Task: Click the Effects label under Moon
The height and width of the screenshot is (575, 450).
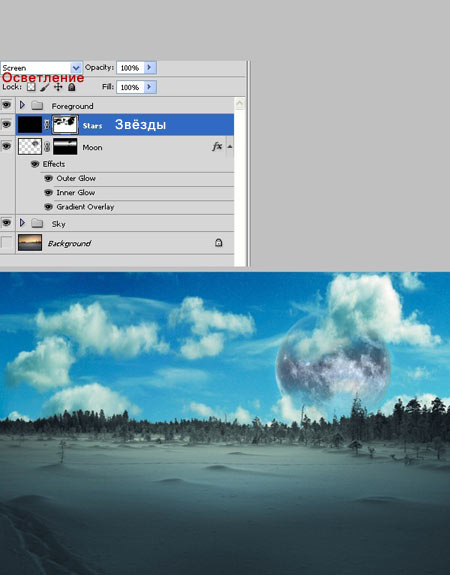Action: [54, 164]
